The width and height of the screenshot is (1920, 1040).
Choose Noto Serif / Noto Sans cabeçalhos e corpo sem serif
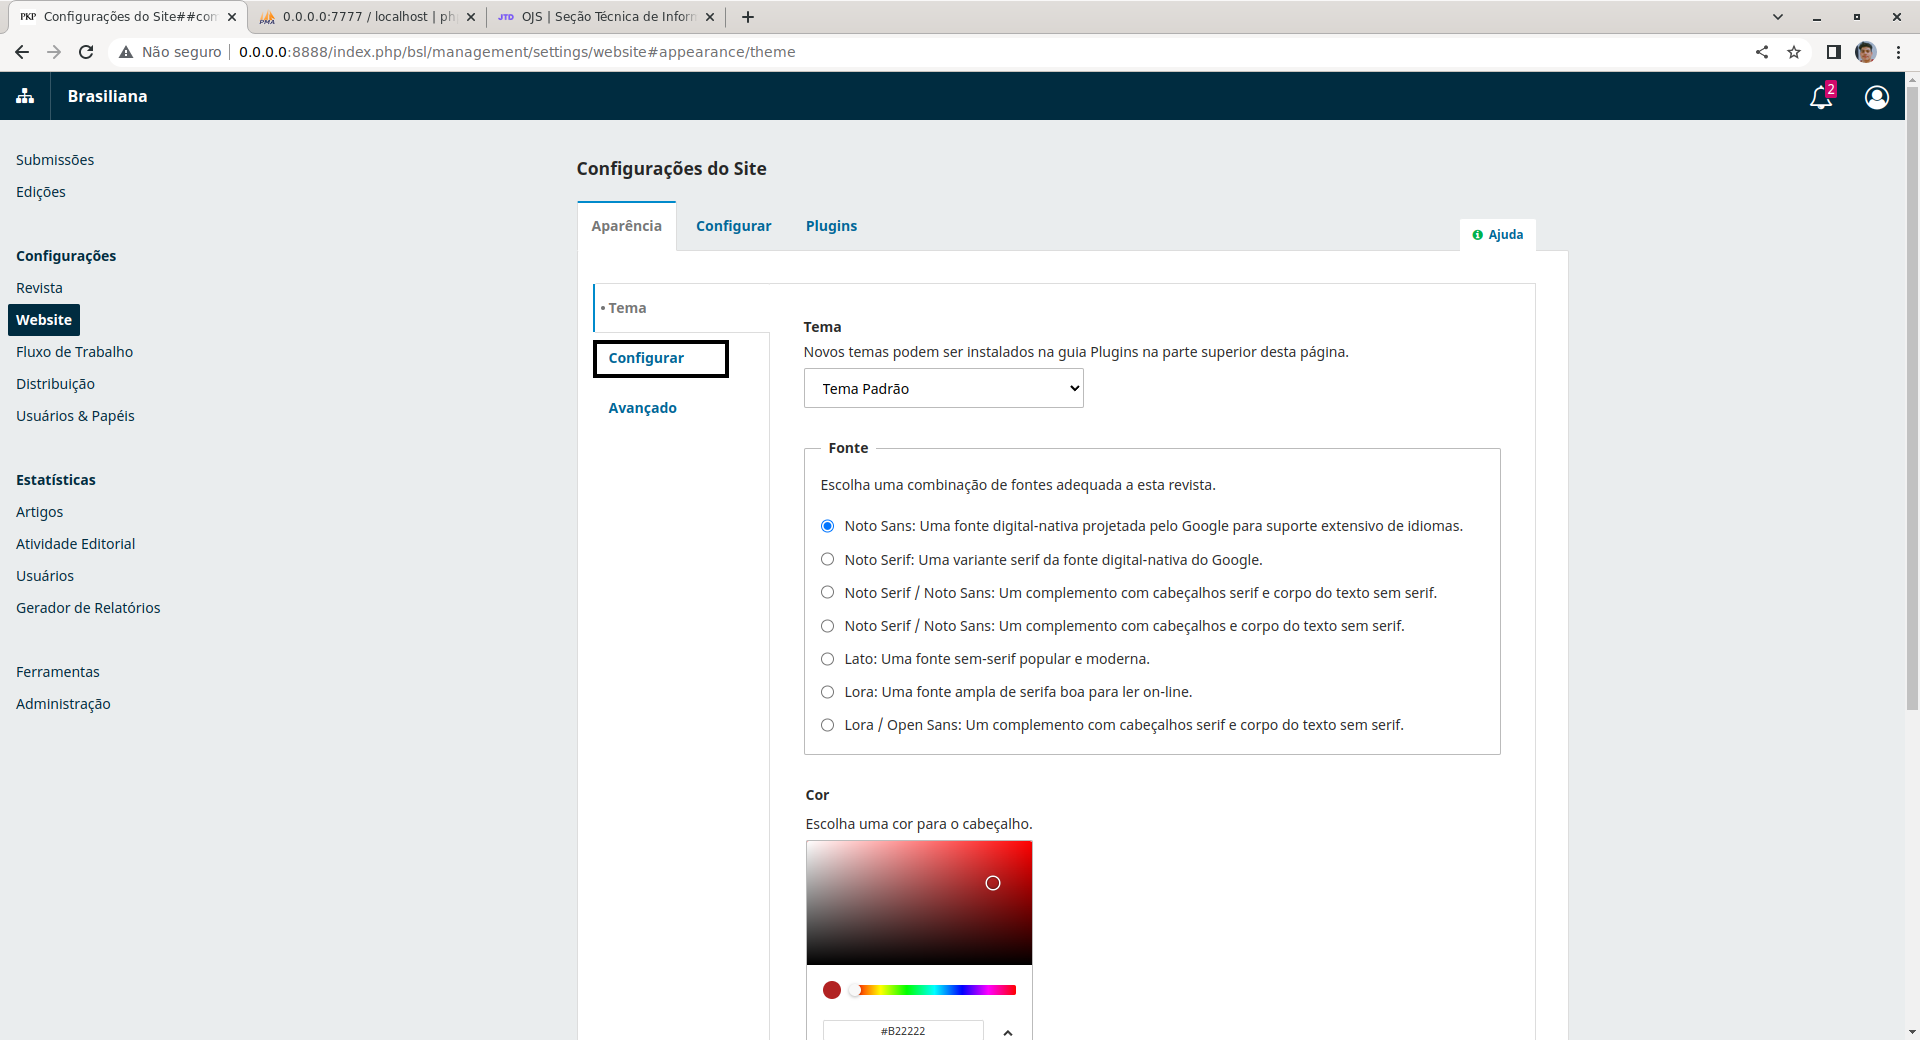pyautogui.click(x=827, y=626)
